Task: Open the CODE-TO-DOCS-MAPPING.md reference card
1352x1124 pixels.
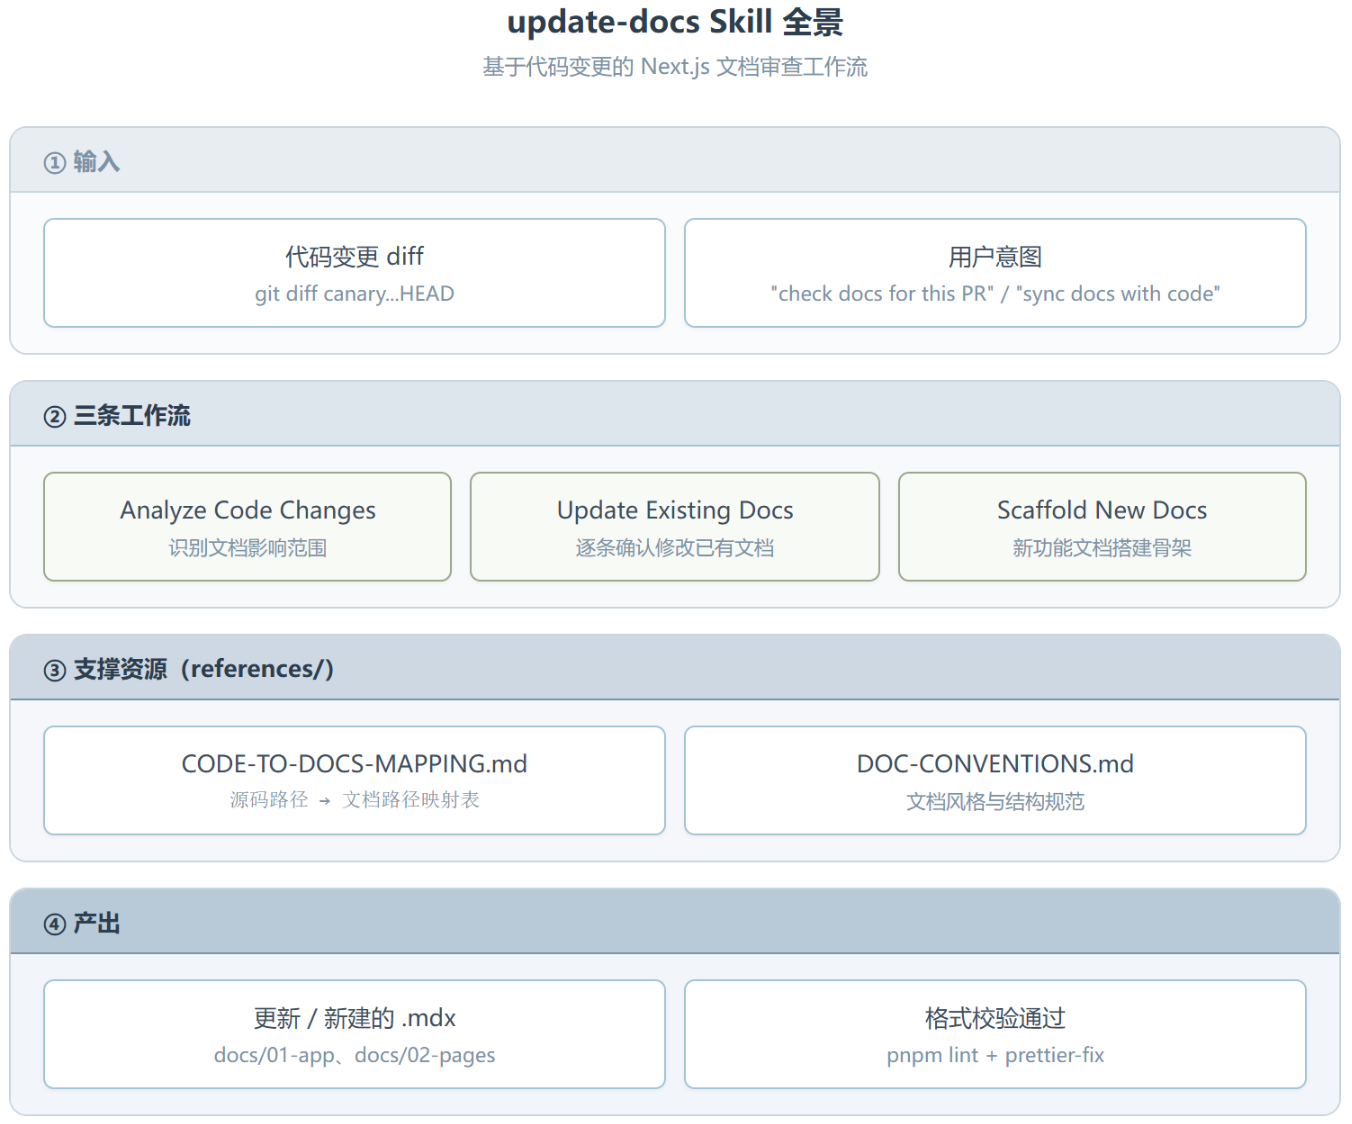Action: (x=354, y=781)
